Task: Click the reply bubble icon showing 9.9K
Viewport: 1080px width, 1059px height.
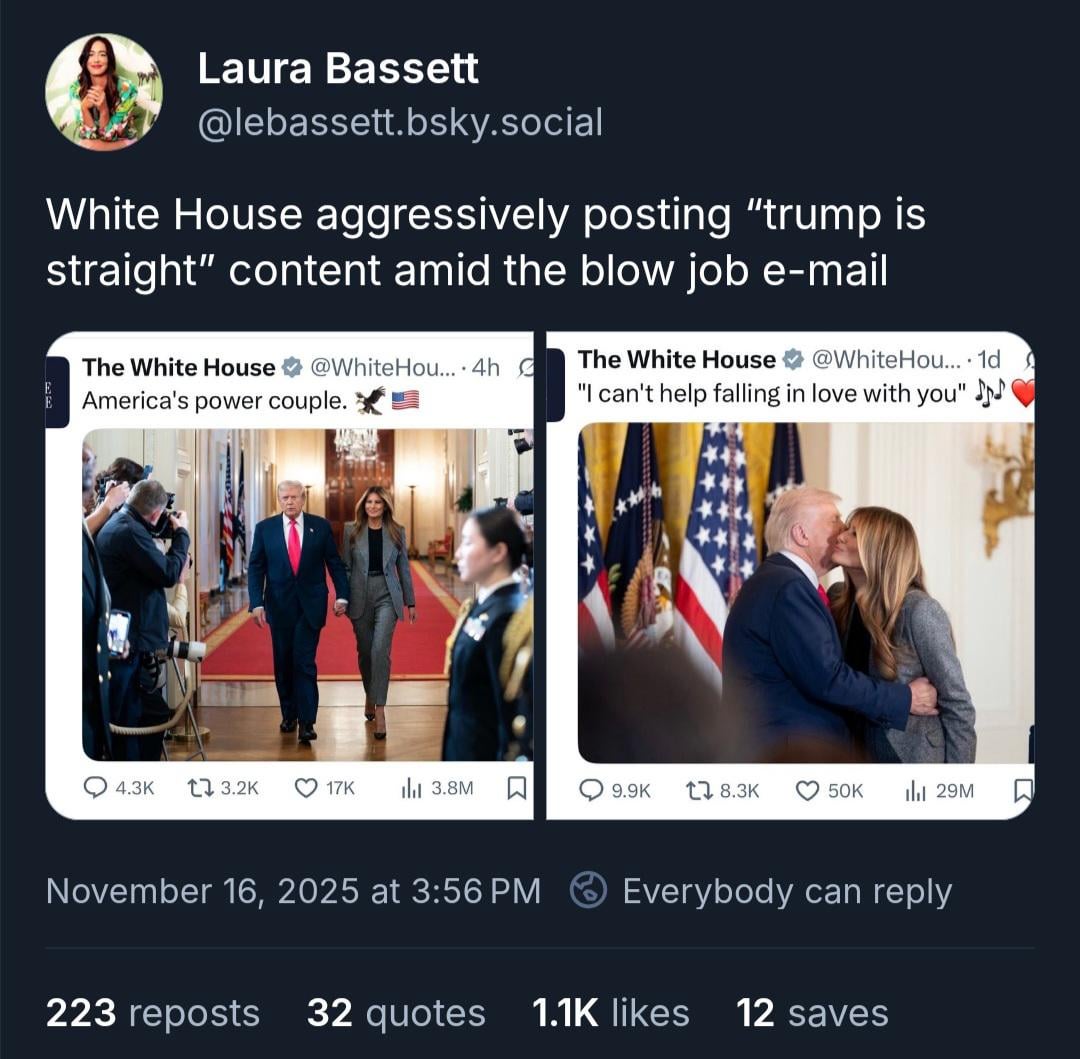Action: (x=591, y=790)
